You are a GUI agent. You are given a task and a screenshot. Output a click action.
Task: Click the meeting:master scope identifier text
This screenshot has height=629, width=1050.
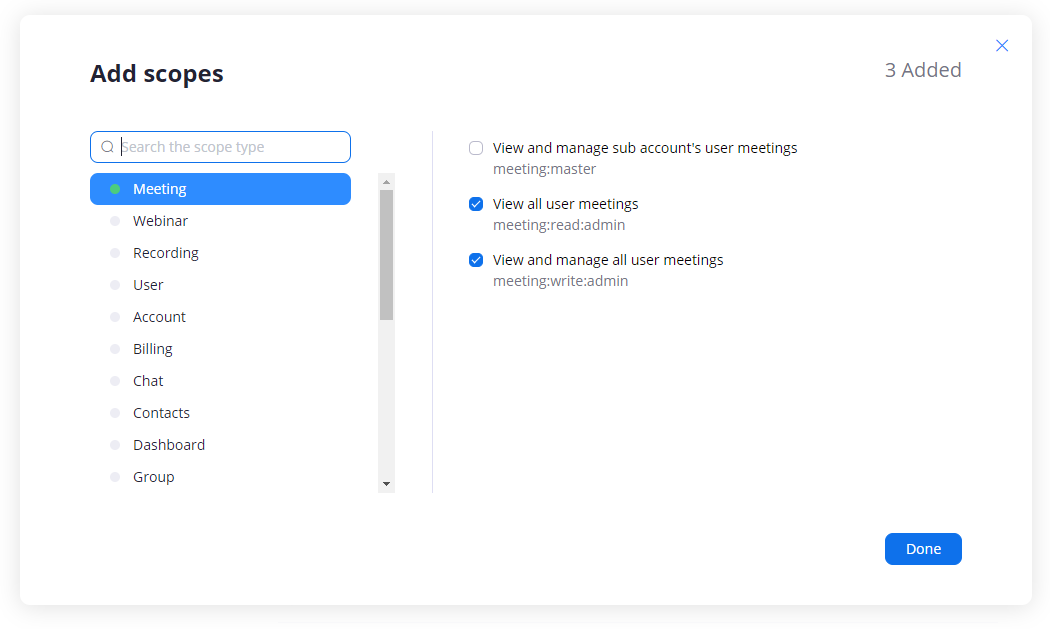tap(544, 169)
